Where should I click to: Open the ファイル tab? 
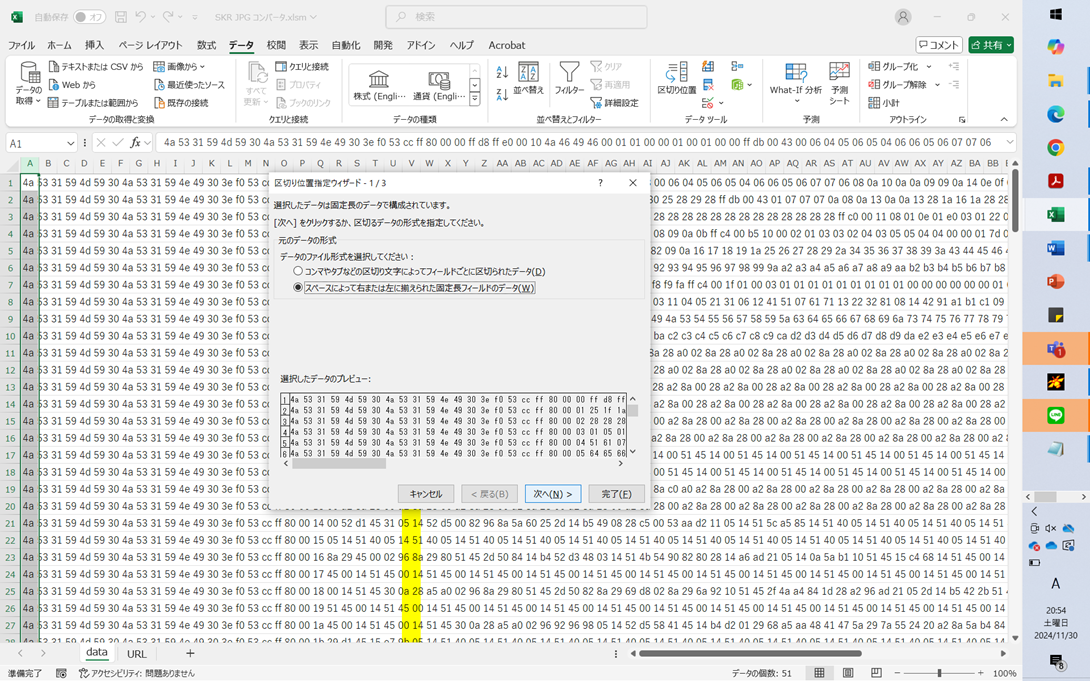coord(22,45)
